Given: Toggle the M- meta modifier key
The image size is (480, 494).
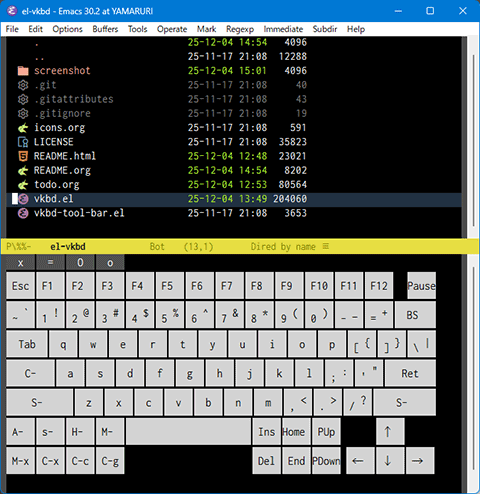Looking at the screenshot, I should [110, 432].
